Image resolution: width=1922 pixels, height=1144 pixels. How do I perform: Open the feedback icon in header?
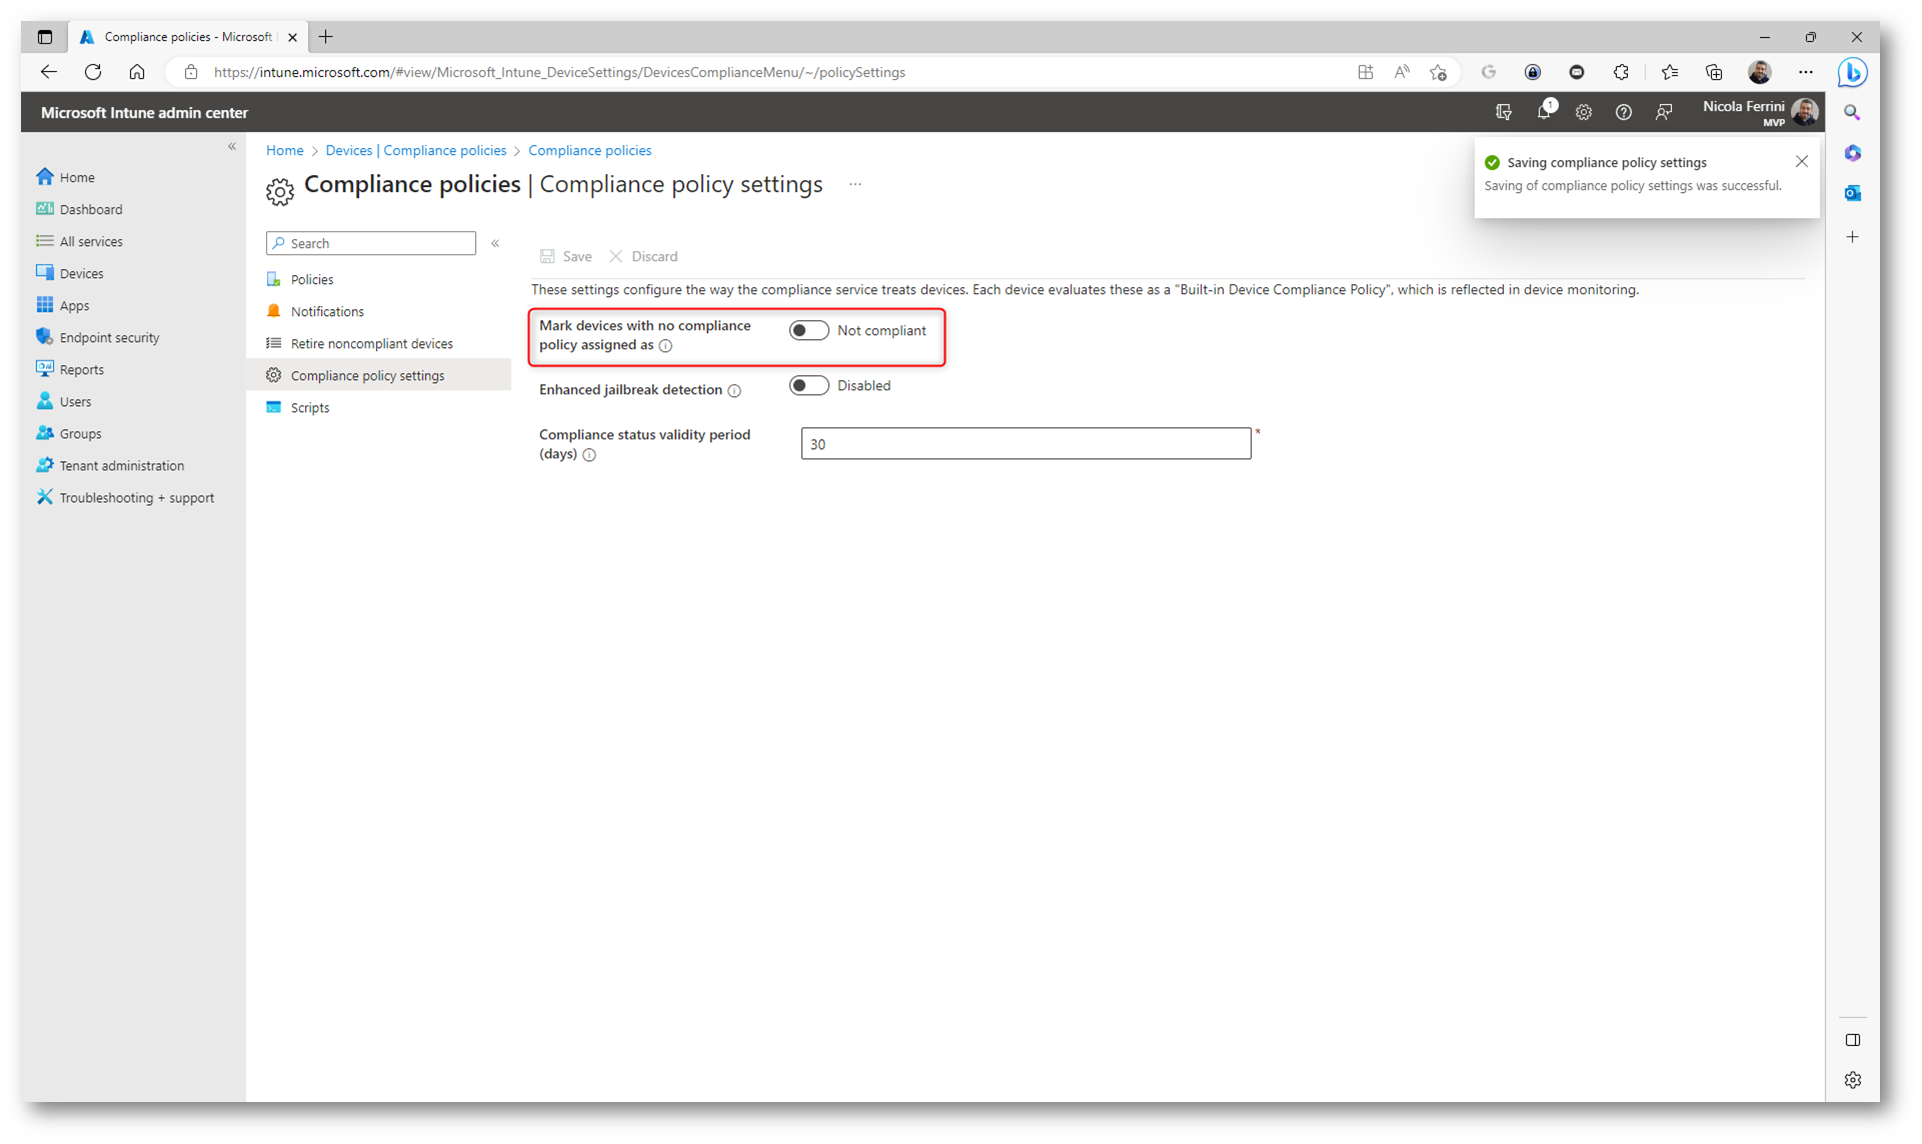click(x=1663, y=113)
